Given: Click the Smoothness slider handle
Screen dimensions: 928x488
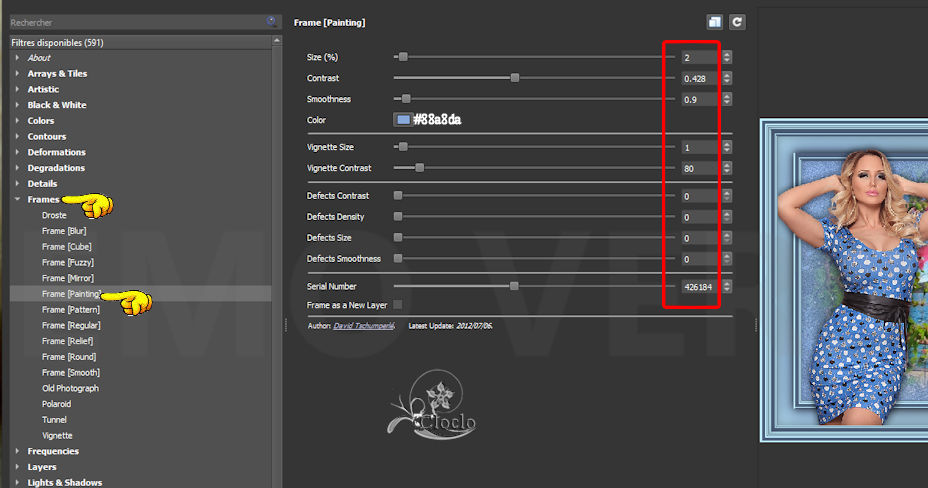Looking at the screenshot, I should (405, 99).
